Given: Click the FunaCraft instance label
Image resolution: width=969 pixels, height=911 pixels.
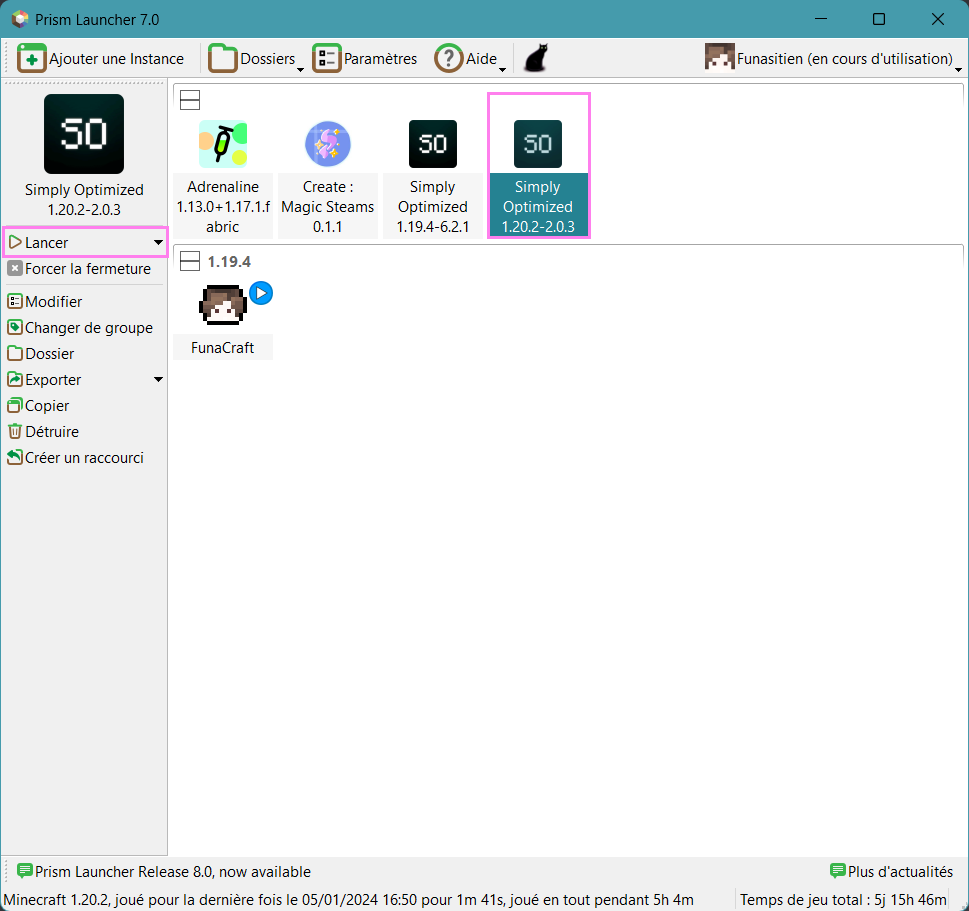Looking at the screenshot, I should [222, 348].
